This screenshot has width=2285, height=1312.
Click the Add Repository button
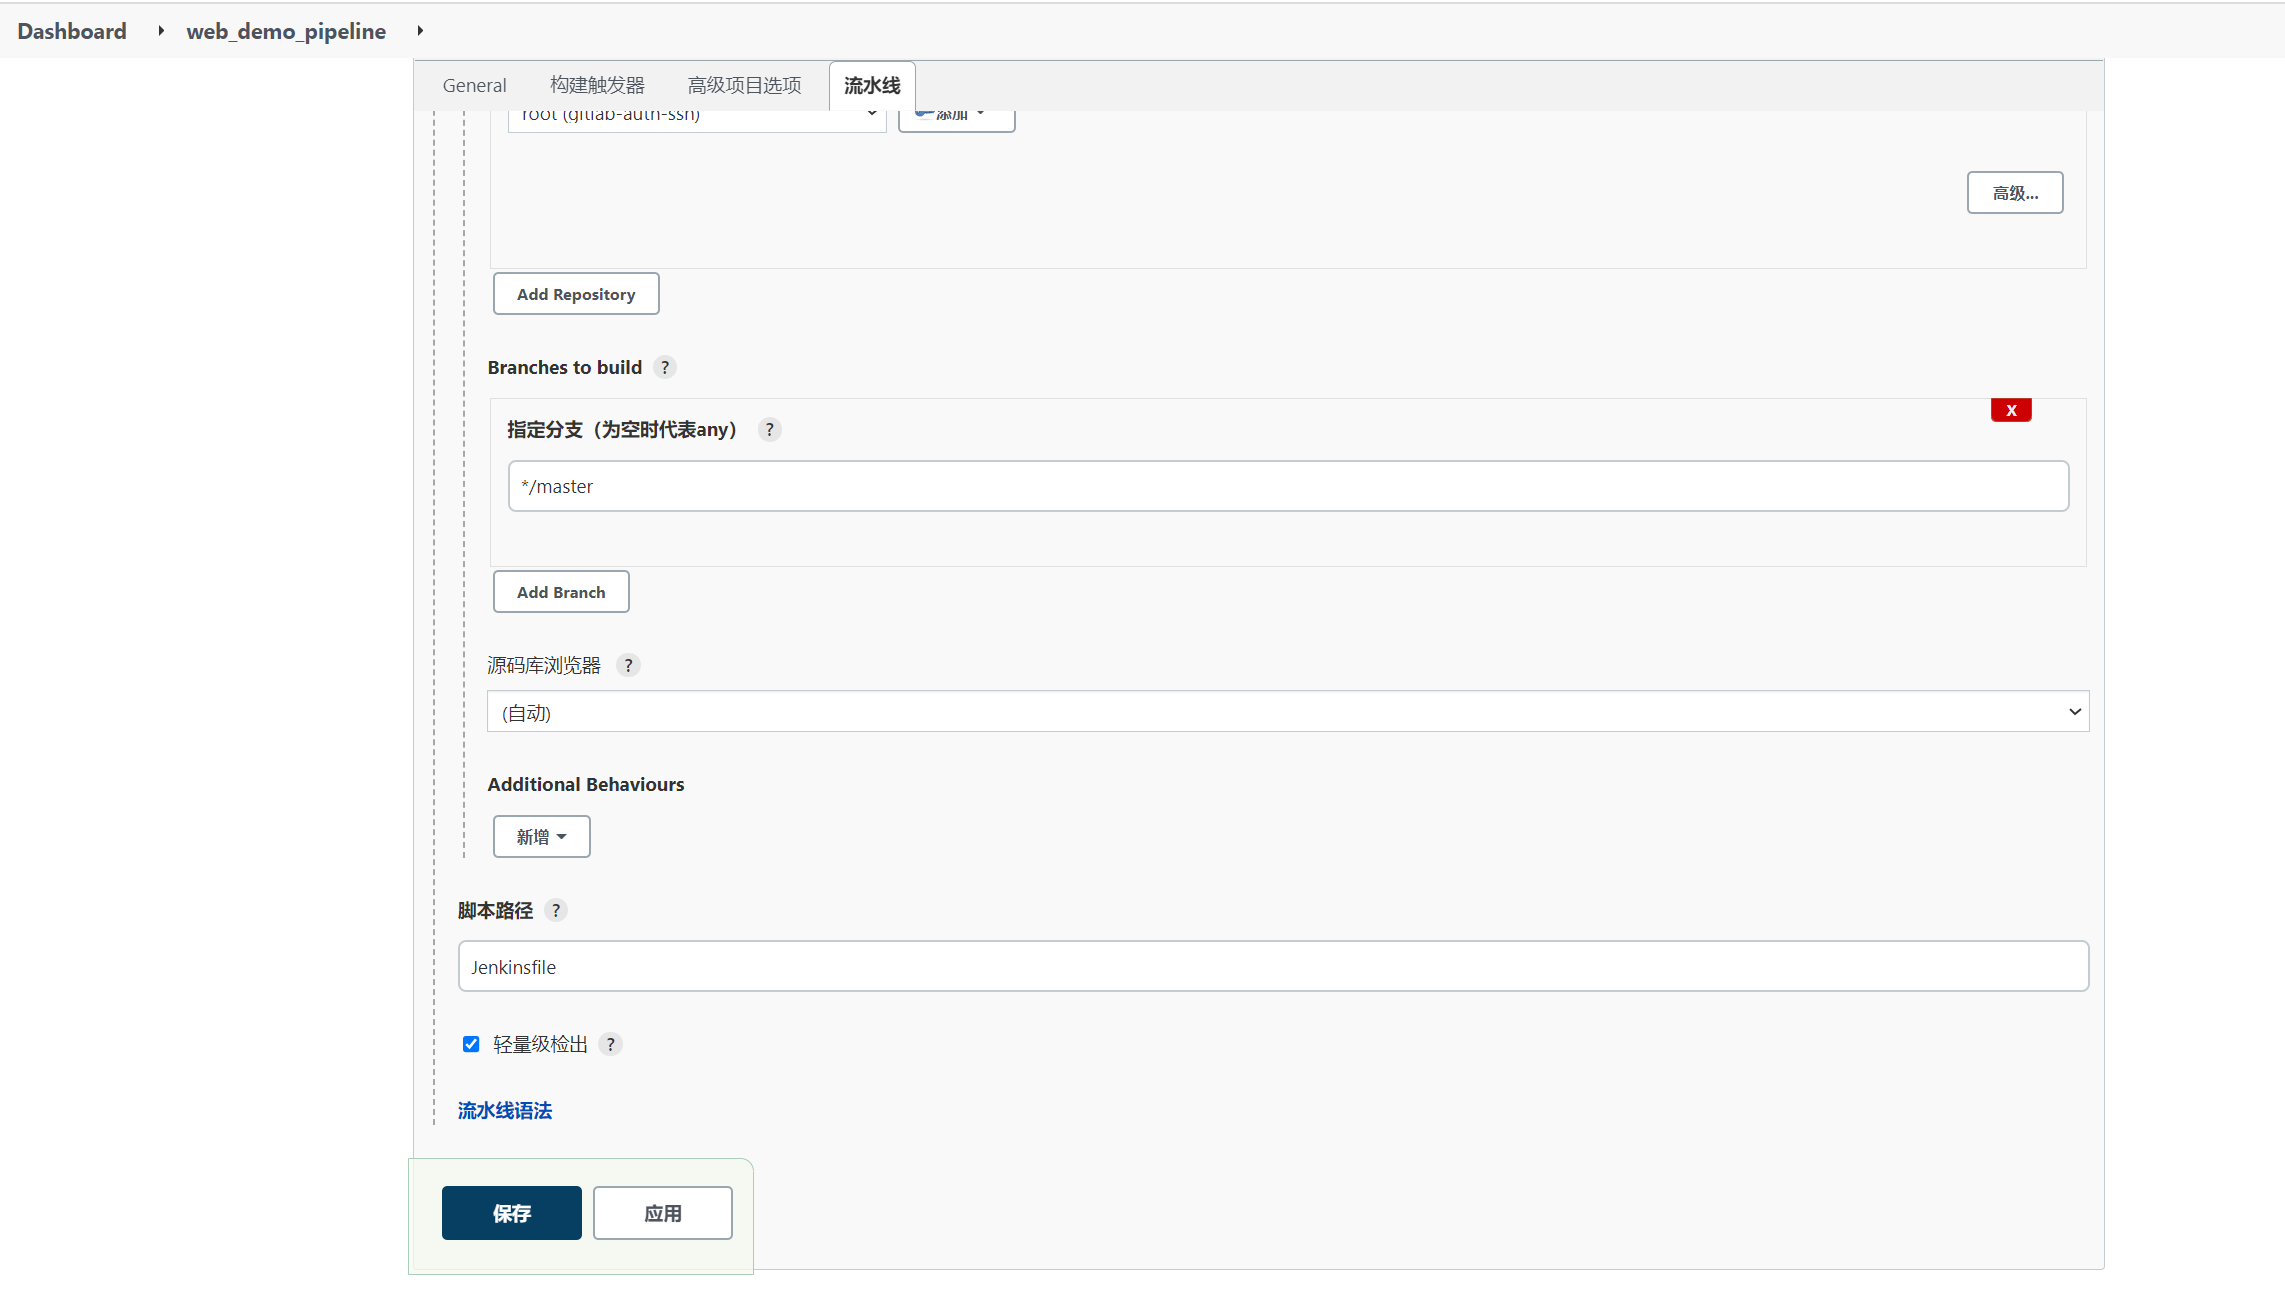[x=576, y=294]
